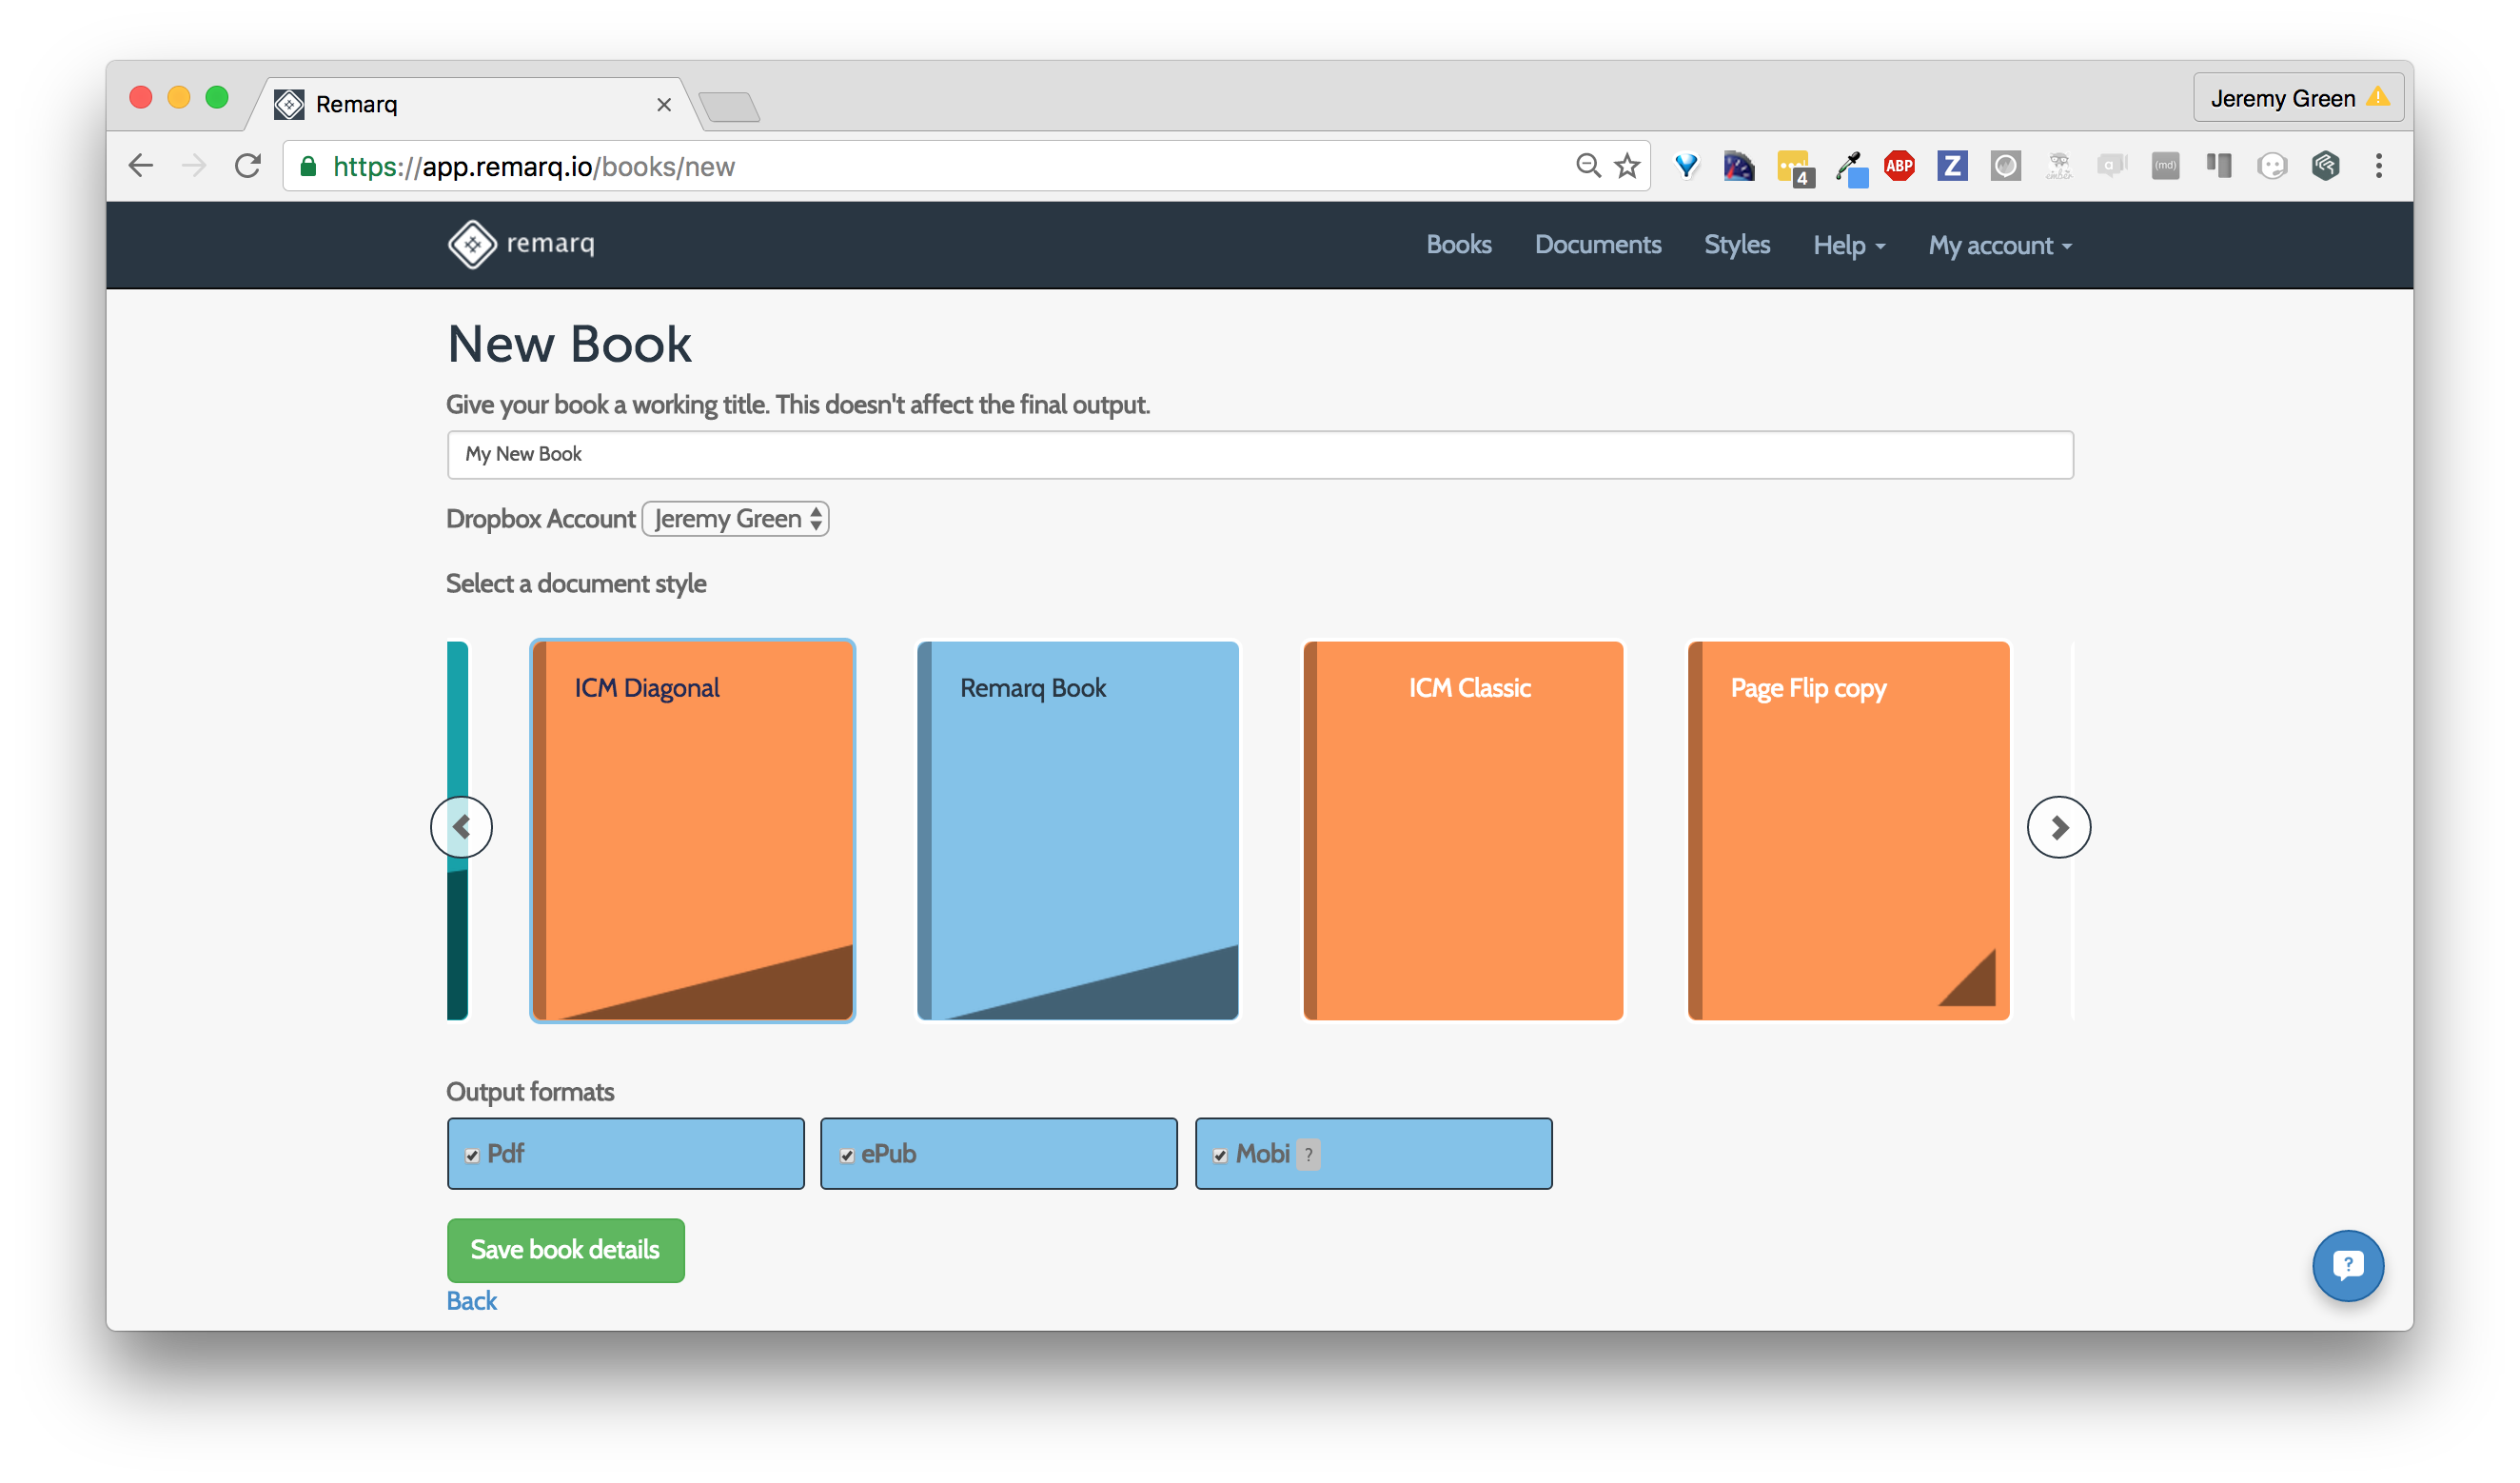This screenshot has width=2520, height=1483.
Task: Follow the Back link
Action: tap(471, 1301)
